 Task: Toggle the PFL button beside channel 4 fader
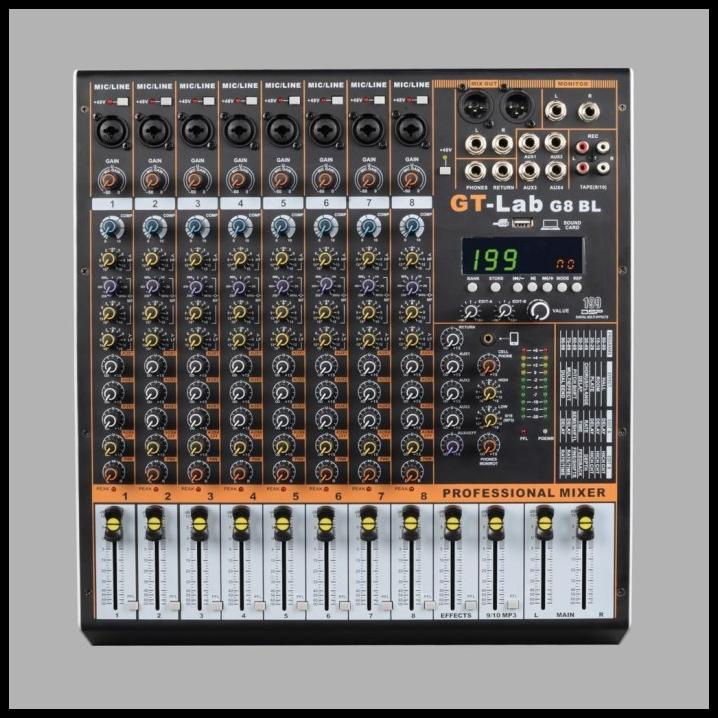(x=260, y=605)
